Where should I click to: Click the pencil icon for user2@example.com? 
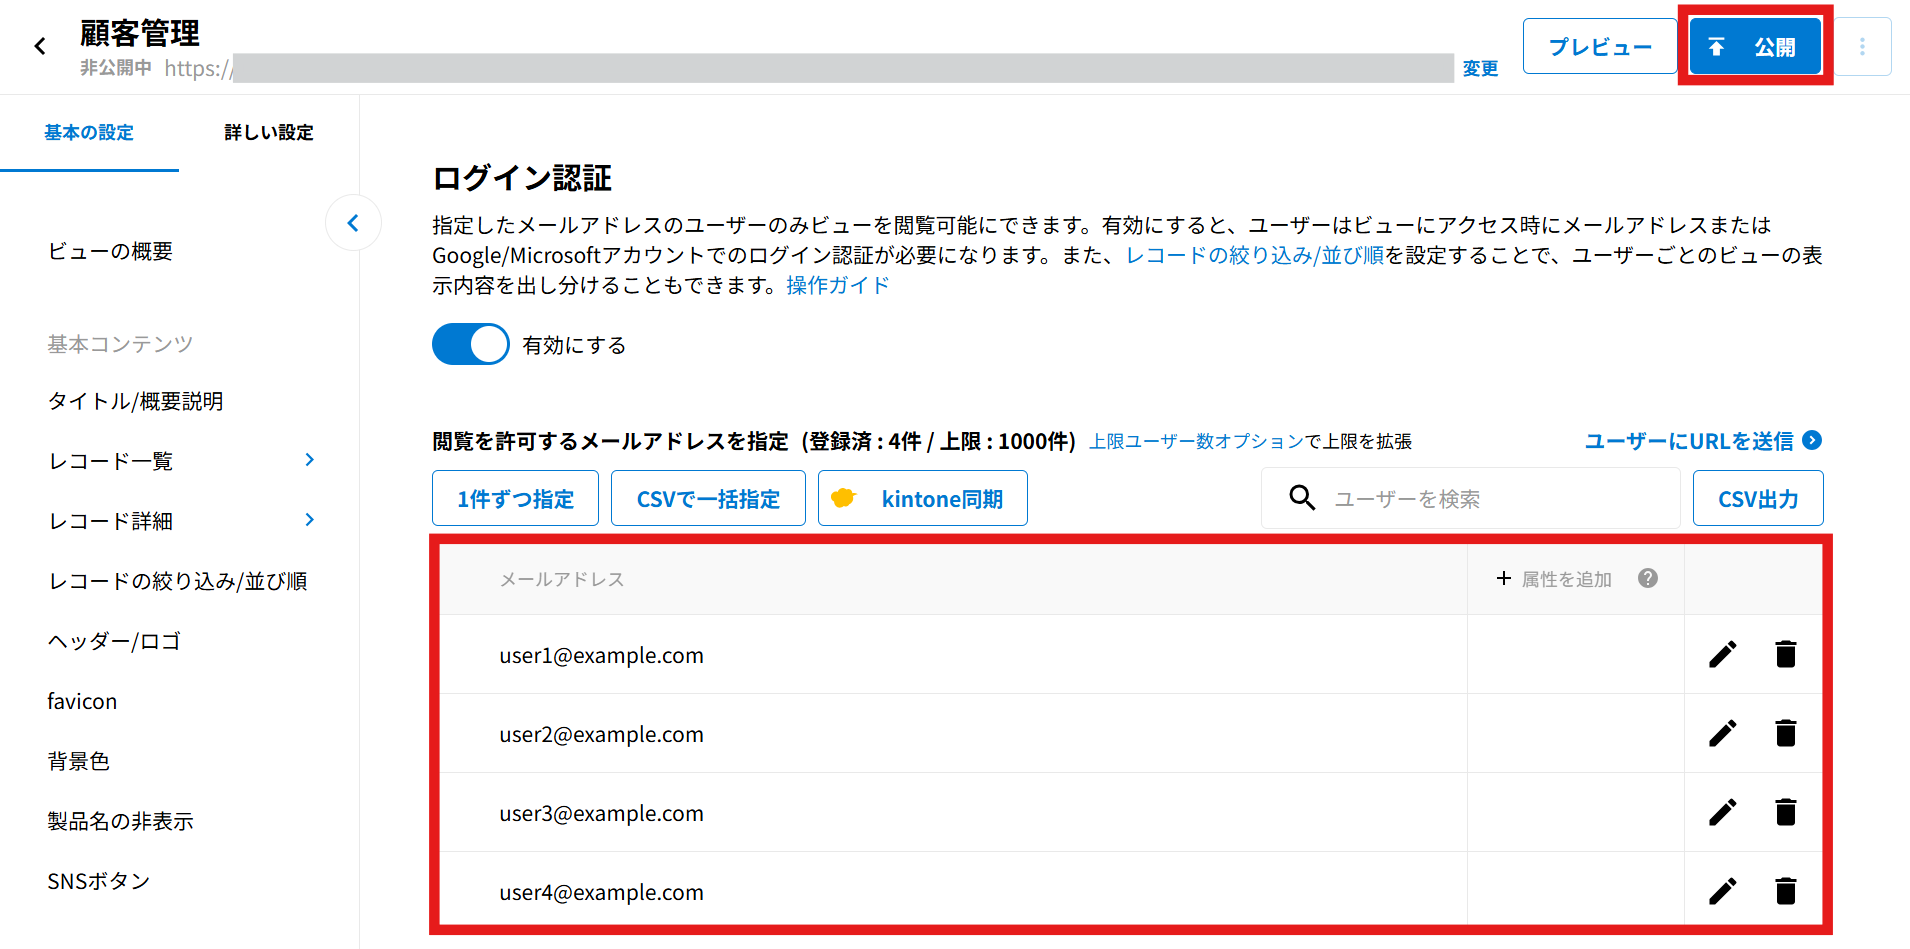pos(1722,733)
